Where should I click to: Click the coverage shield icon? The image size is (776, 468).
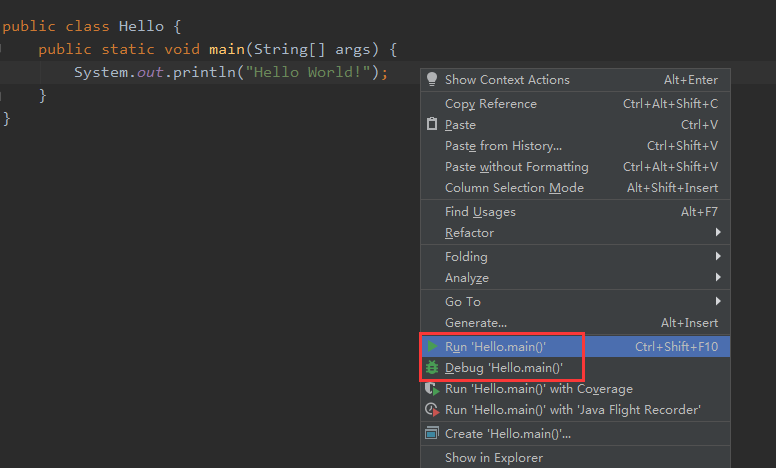point(432,389)
